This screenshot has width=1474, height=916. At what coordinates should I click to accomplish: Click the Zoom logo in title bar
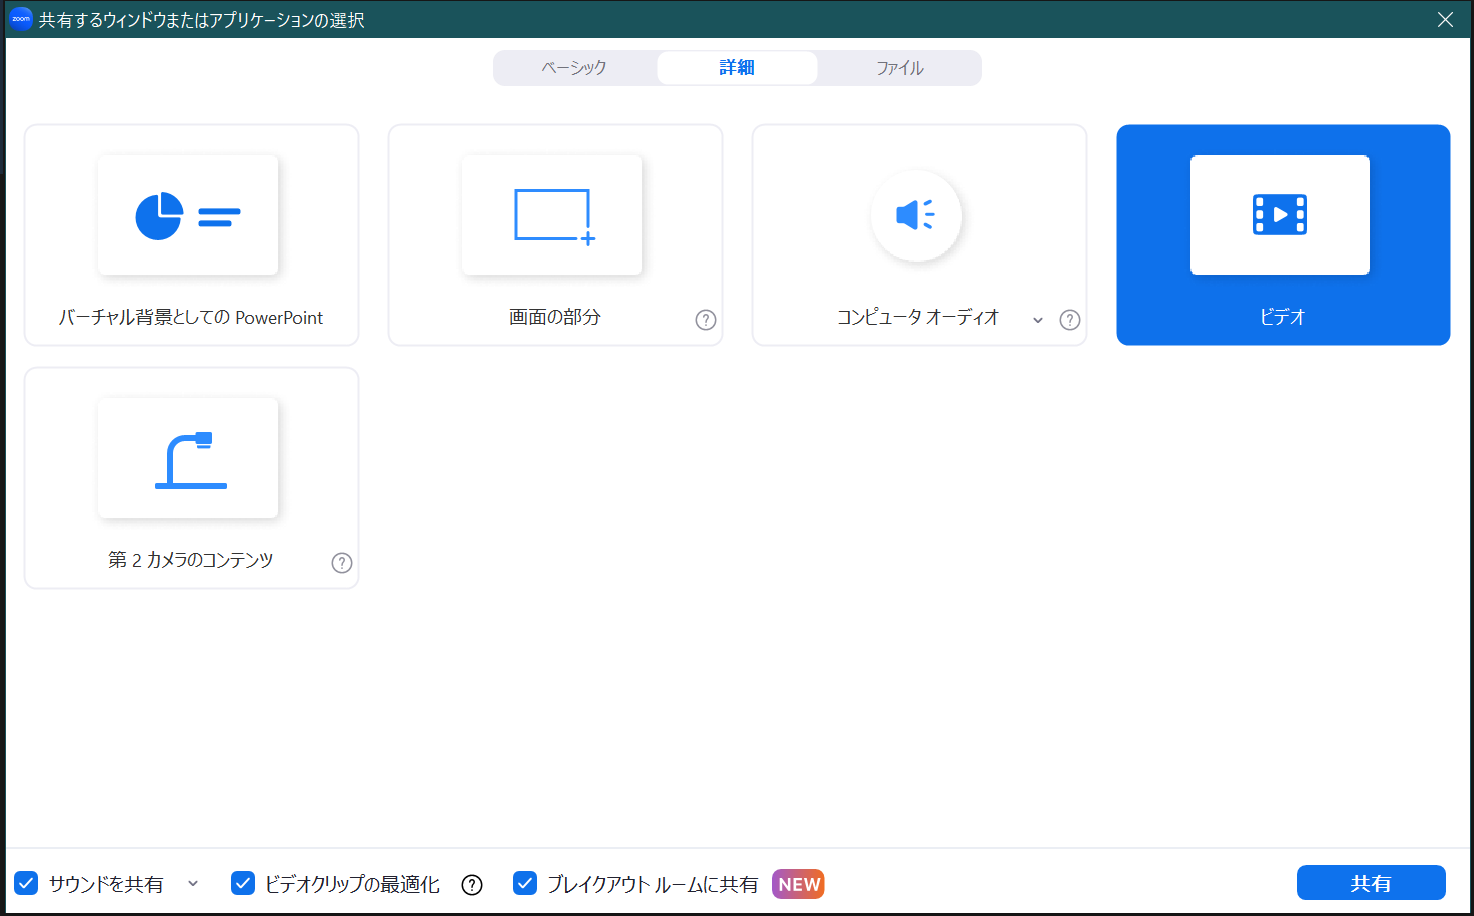tap(21, 19)
